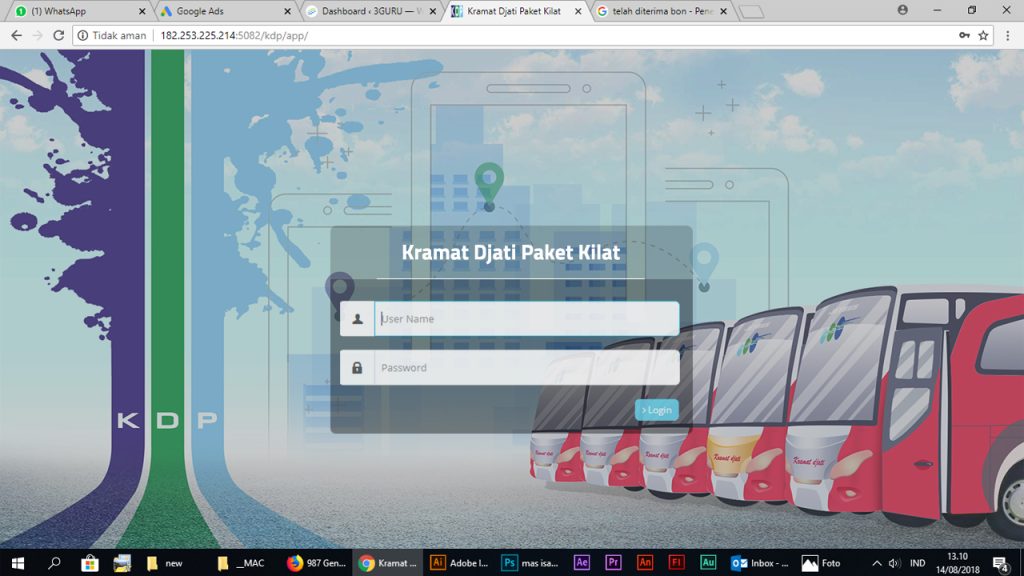Viewport: 1024px width, 576px height.
Task: Open Adobe After Effects from taskbar
Action: 581,563
